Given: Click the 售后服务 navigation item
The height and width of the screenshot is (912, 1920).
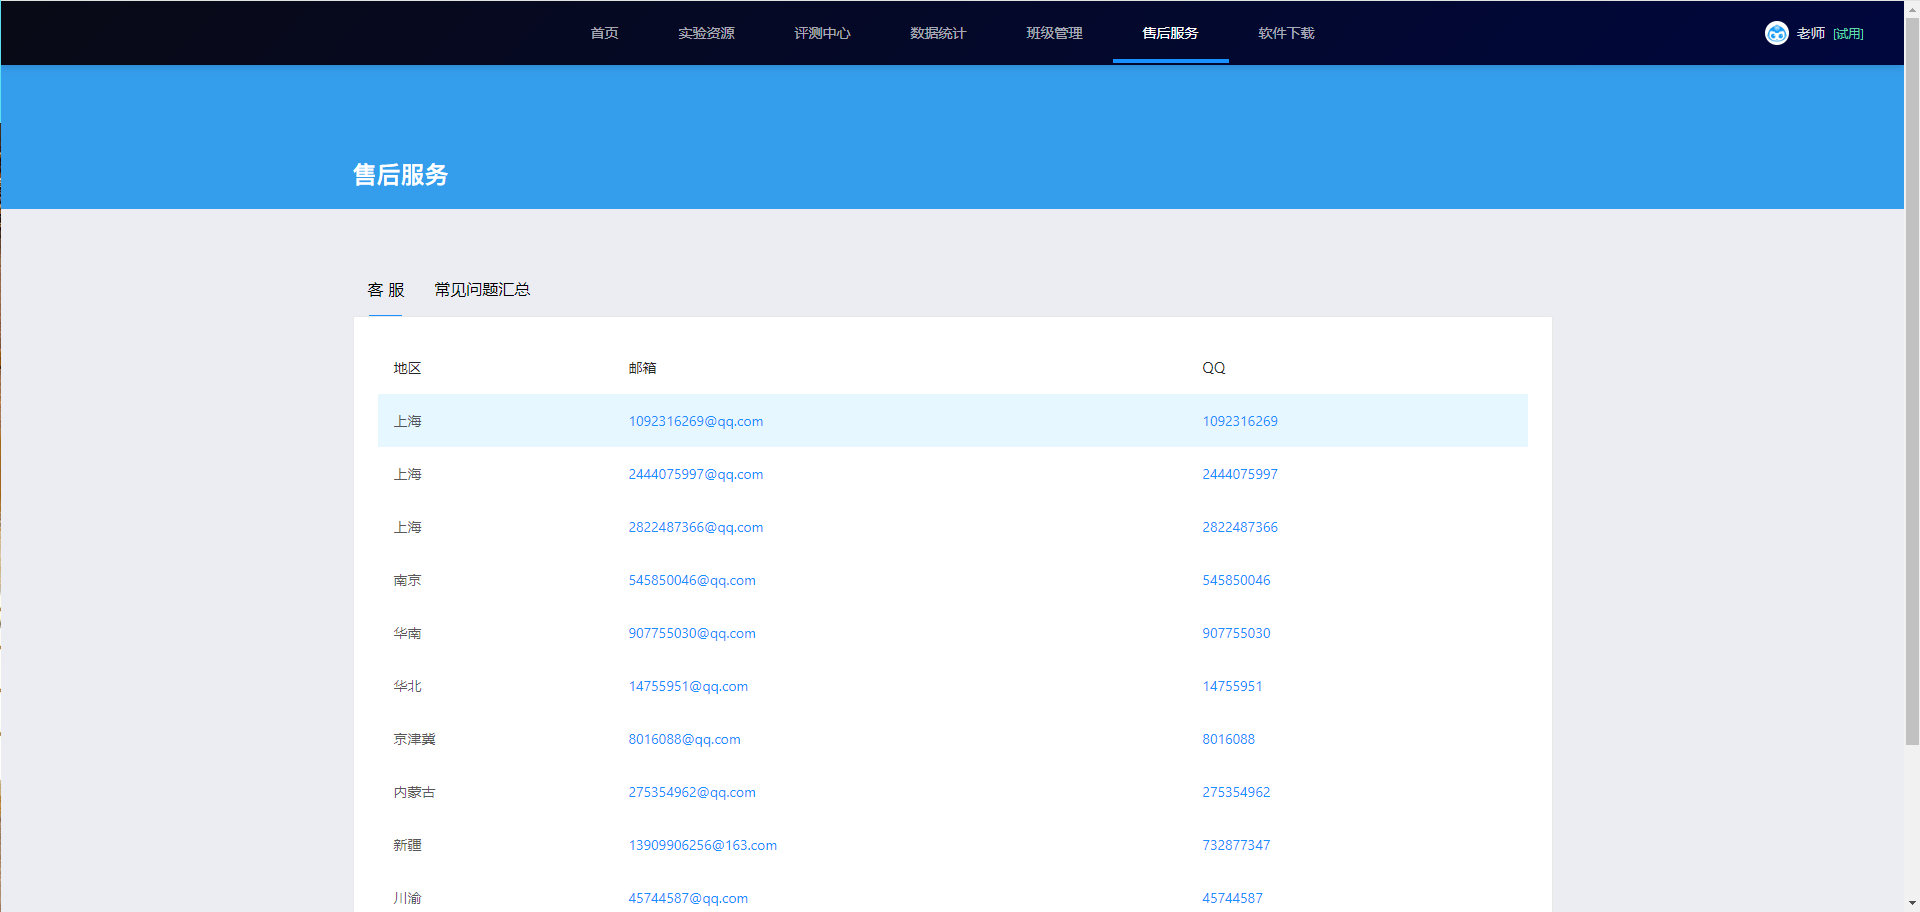Looking at the screenshot, I should 1170,33.
